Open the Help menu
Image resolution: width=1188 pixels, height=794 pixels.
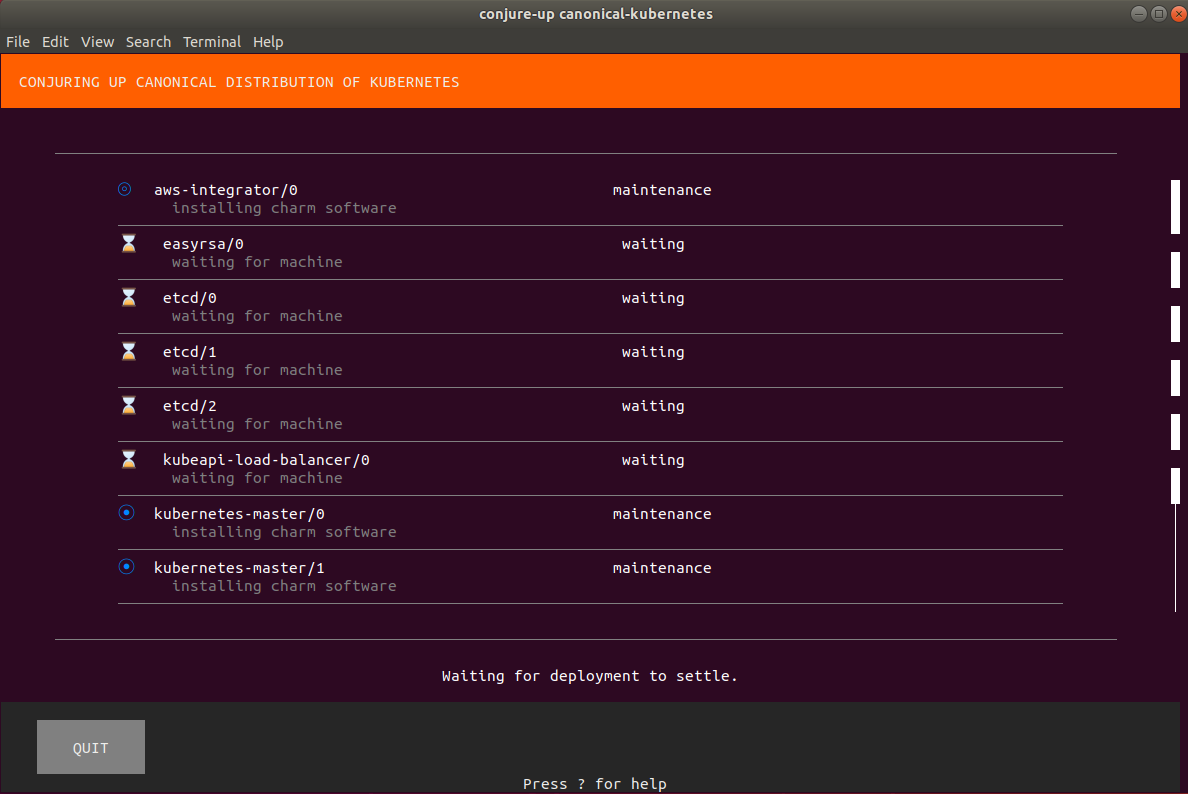267,42
